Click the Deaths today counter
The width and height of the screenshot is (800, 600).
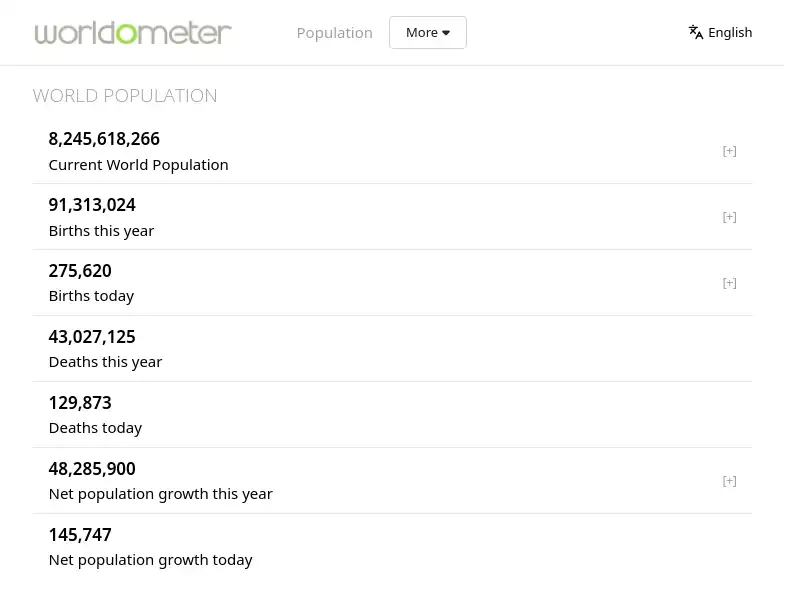tap(80, 402)
